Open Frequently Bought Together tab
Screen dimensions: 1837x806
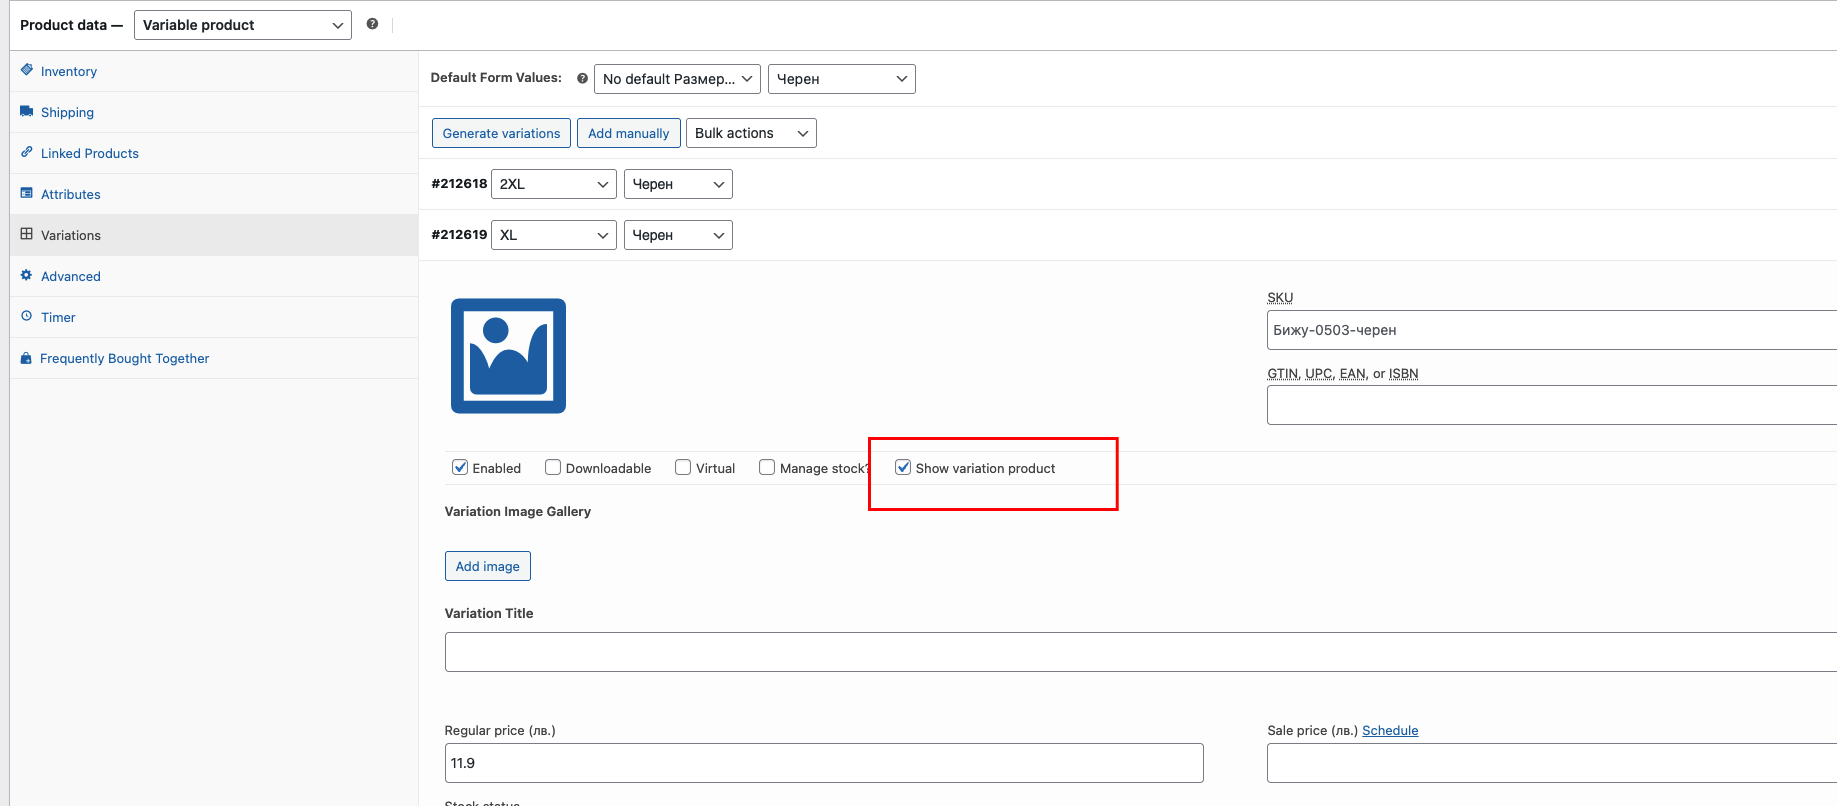pyautogui.click(x=214, y=358)
